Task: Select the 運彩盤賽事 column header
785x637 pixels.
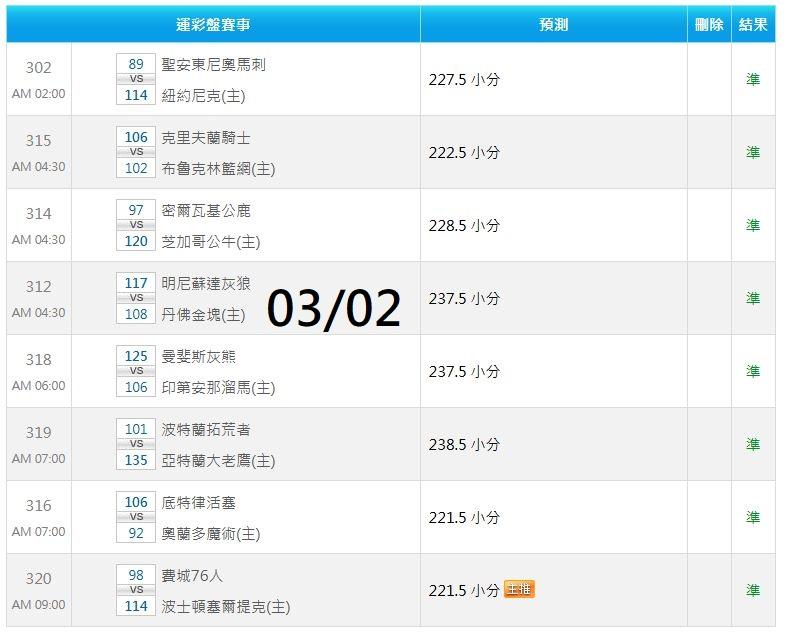Action: pyautogui.click(x=213, y=24)
